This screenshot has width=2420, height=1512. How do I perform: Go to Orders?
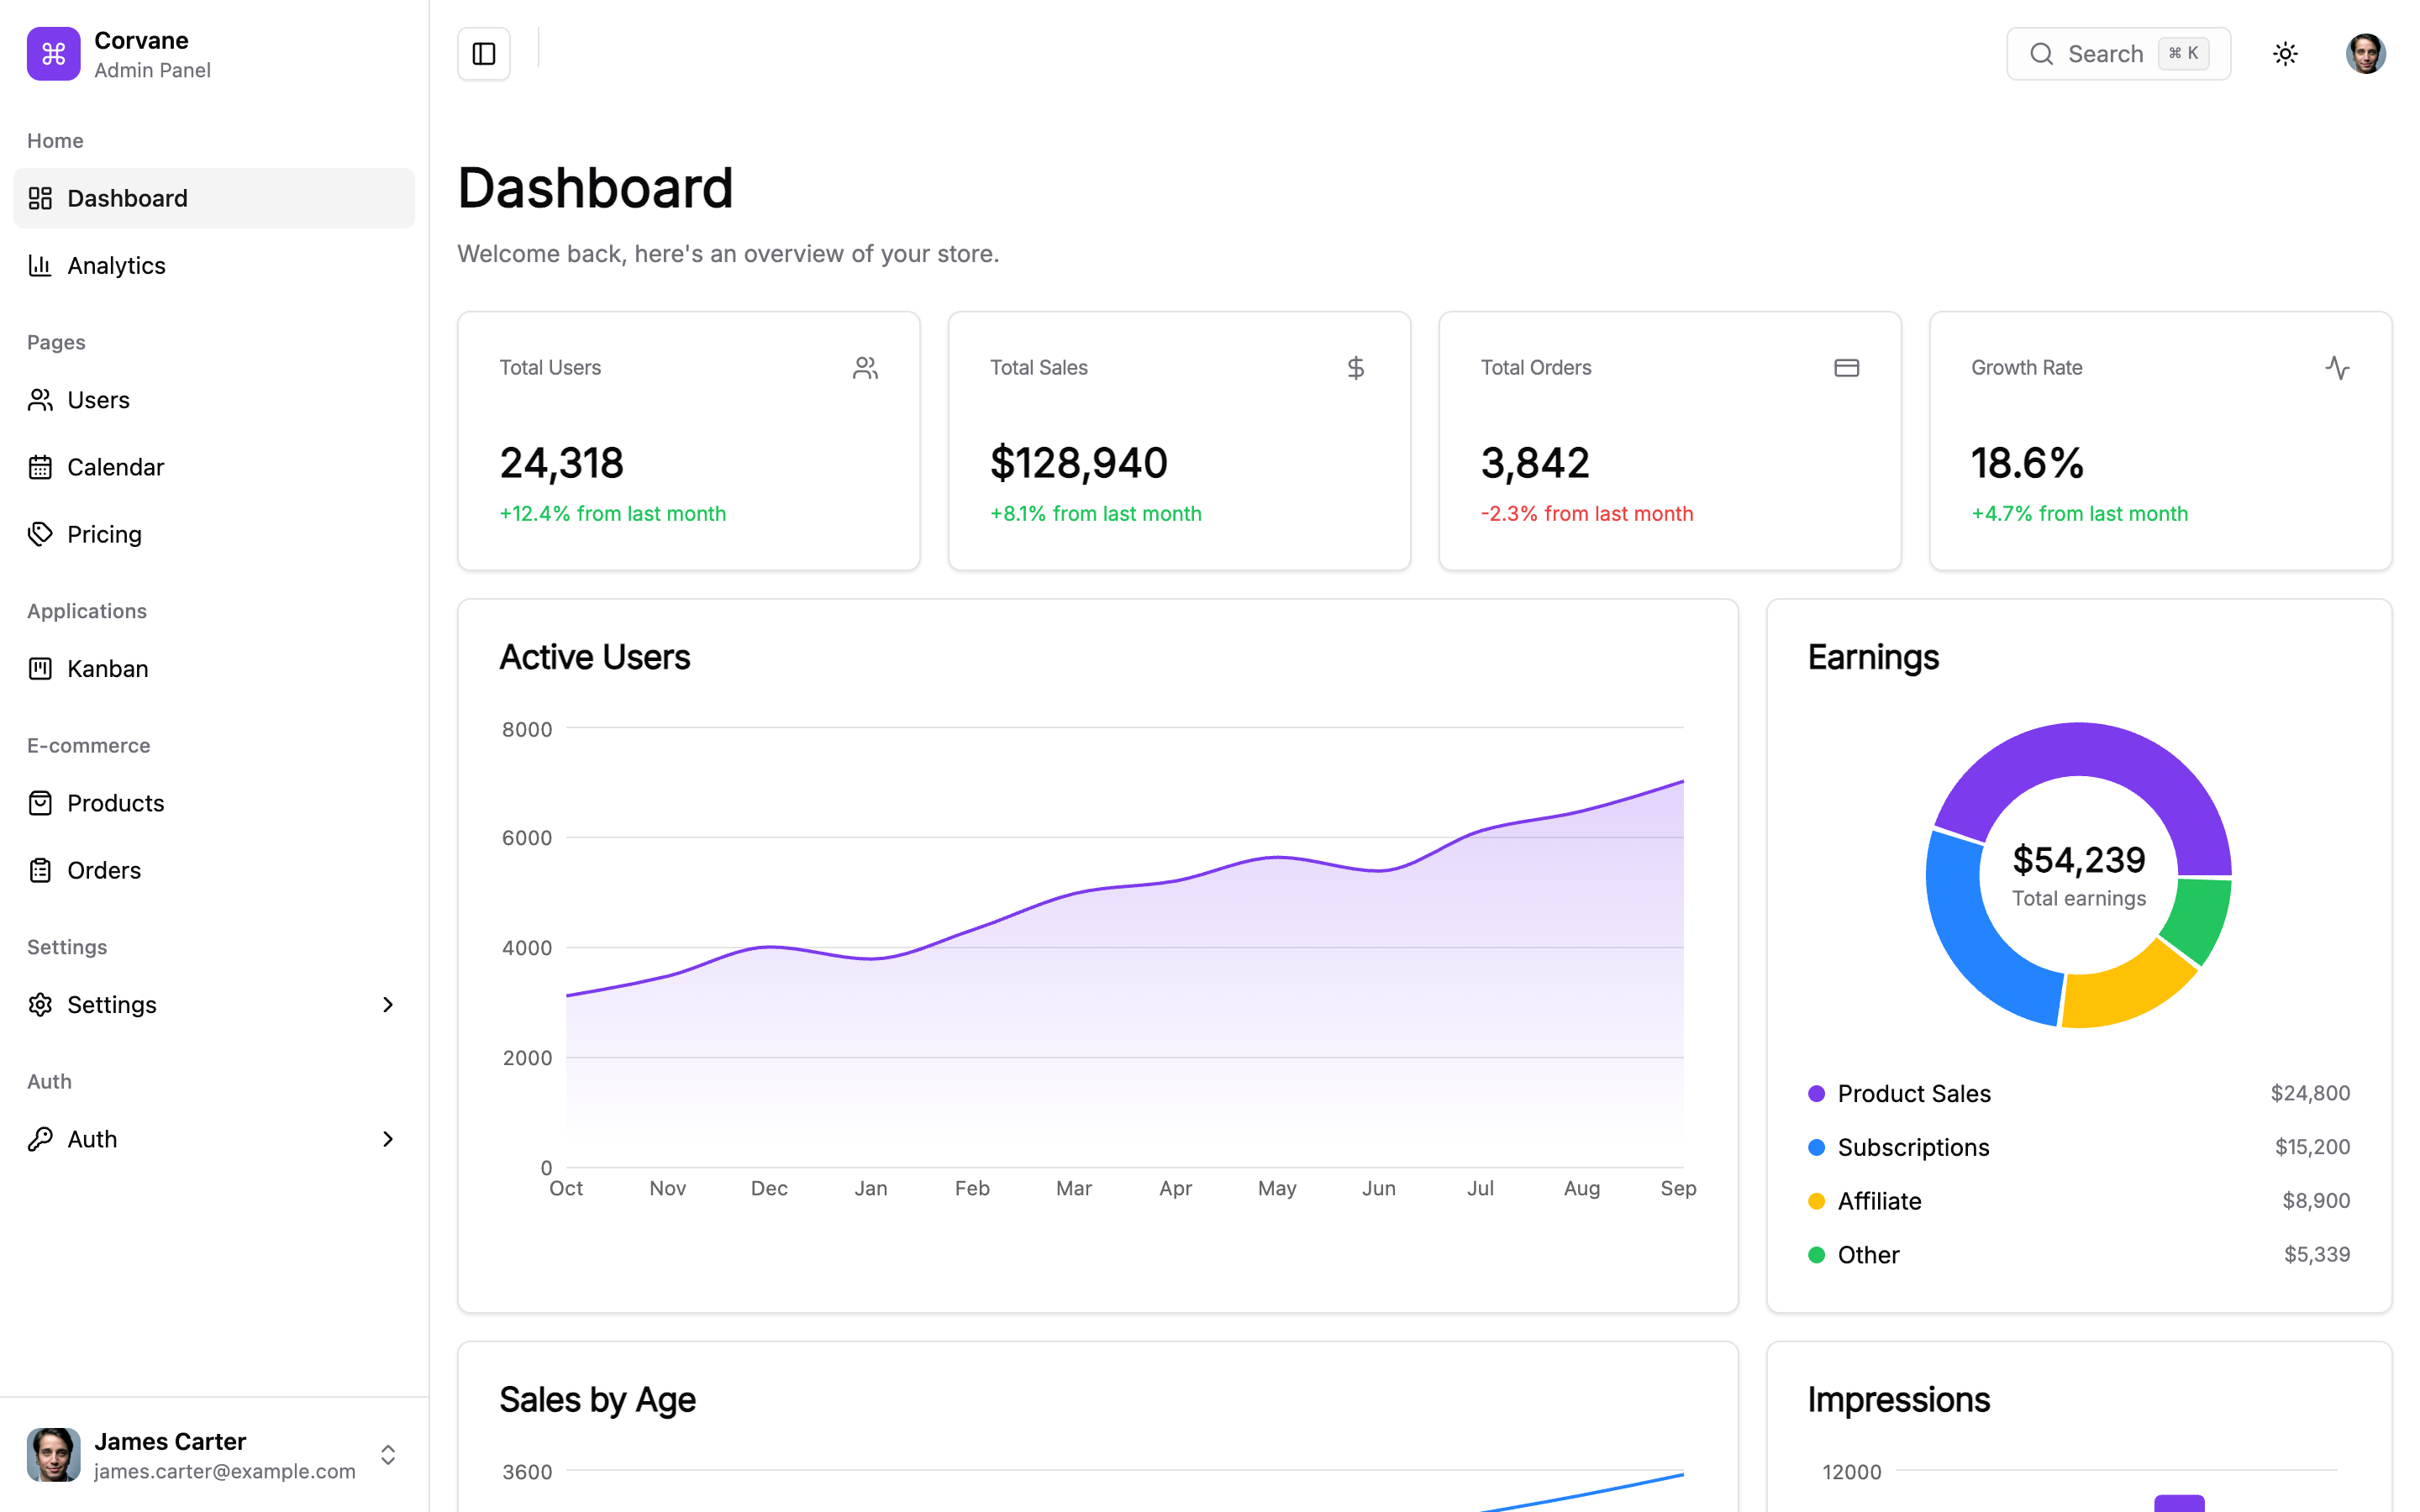pyautogui.click(x=214, y=870)
